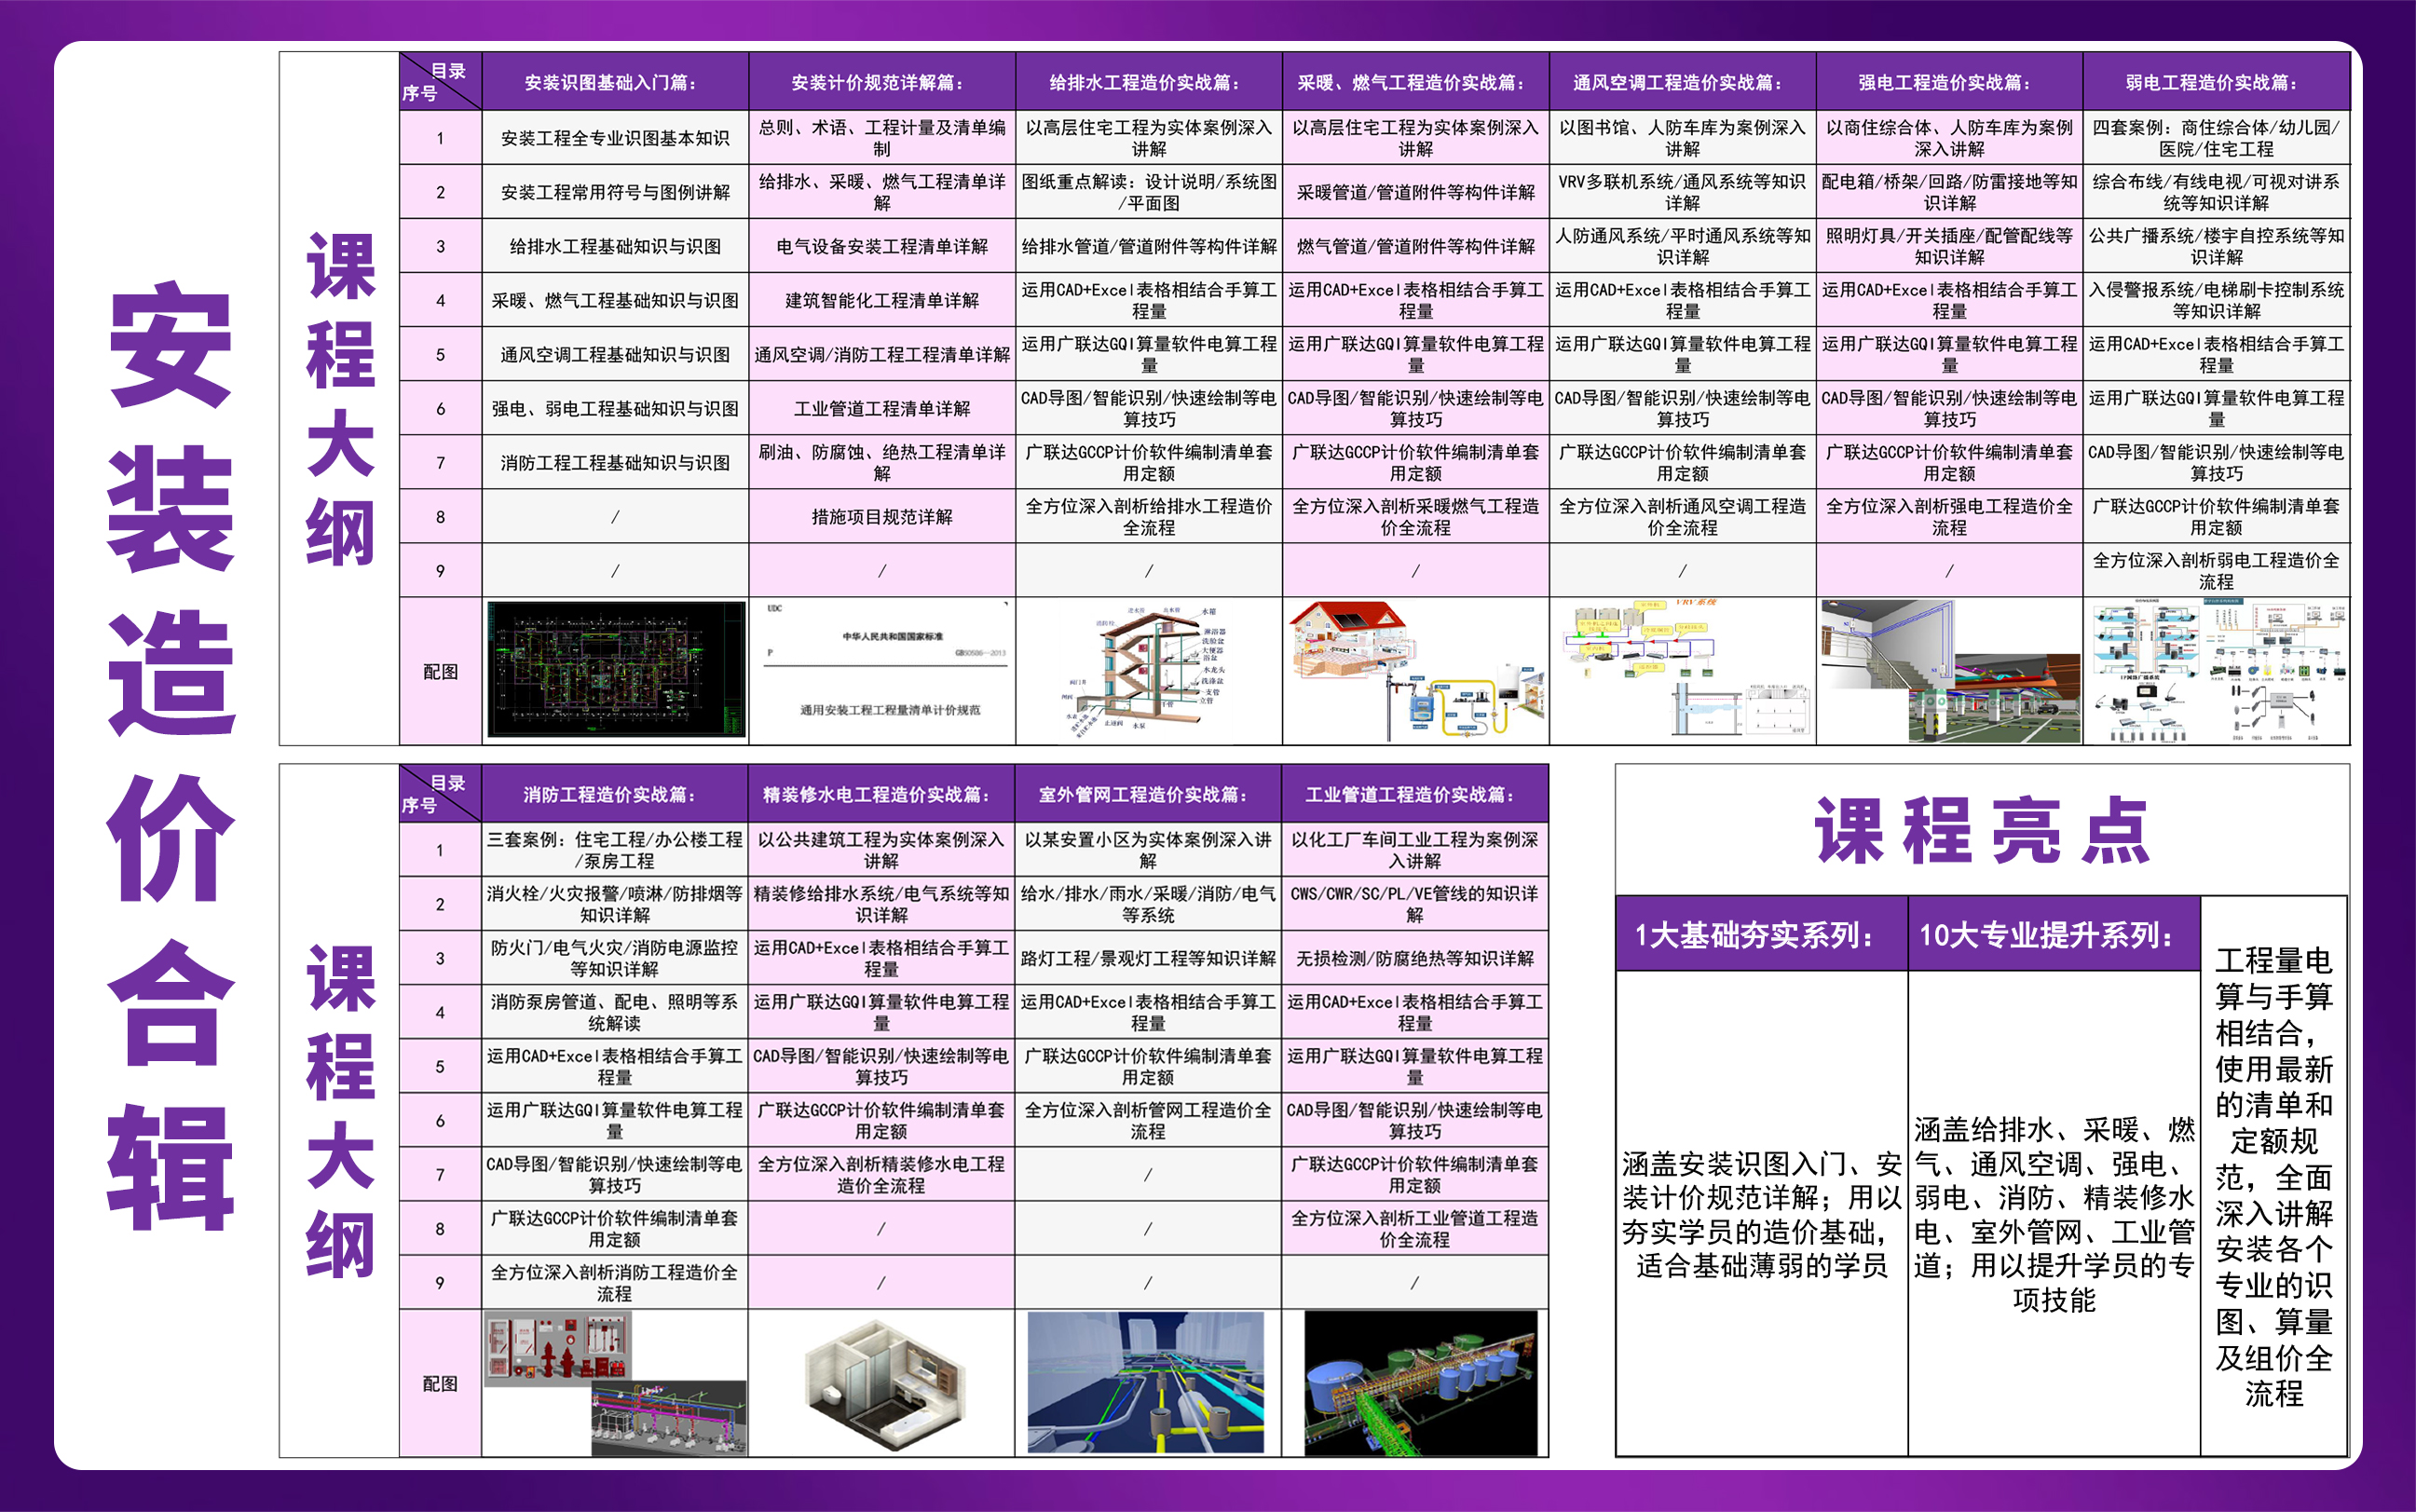The image size is (2416, 1512).
Task: Click the cell 全方位深入剖析给排水工程造价全流程
Action: (1150, 516)
